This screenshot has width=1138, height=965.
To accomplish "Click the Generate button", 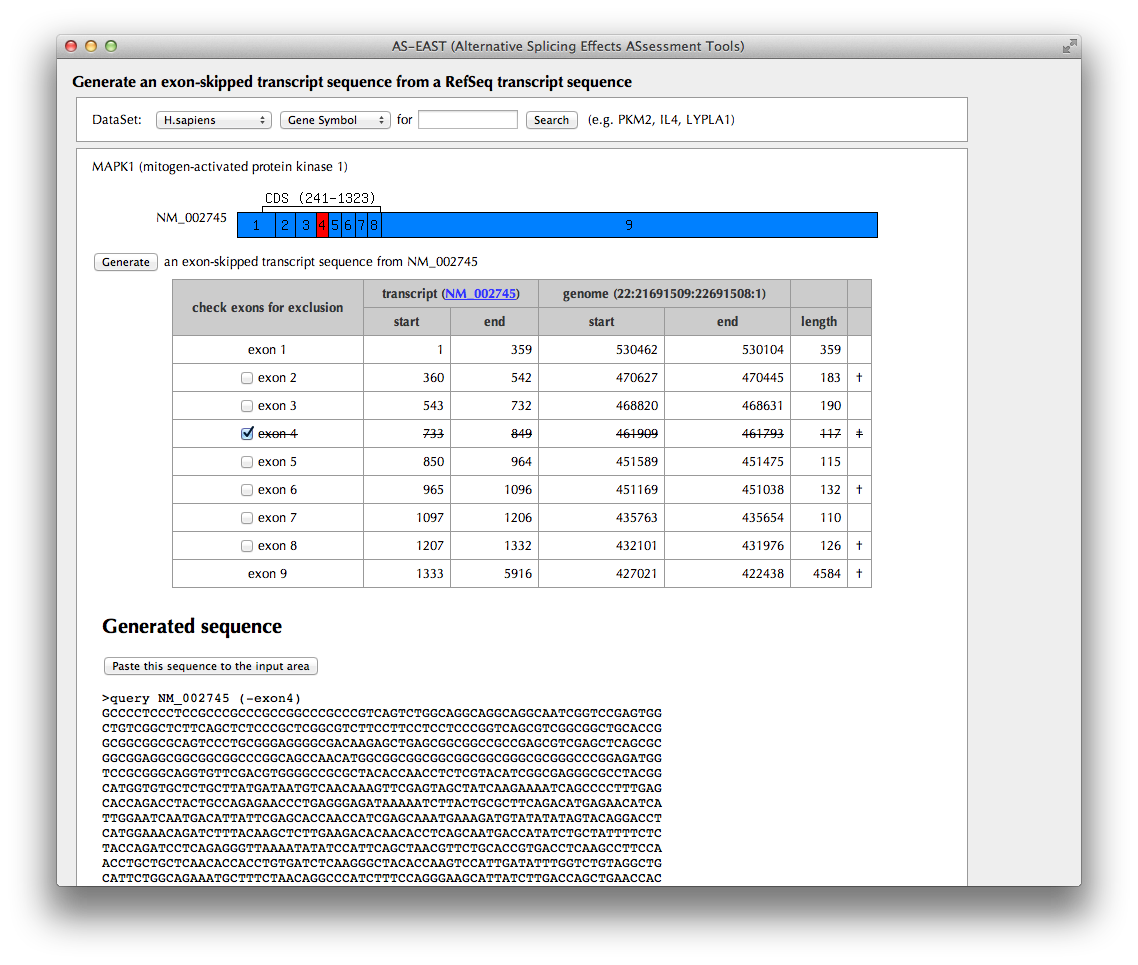I will 126,262.
